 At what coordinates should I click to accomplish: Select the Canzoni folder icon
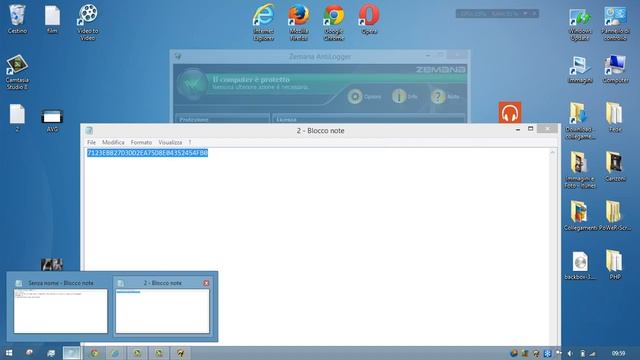point(615,167)
